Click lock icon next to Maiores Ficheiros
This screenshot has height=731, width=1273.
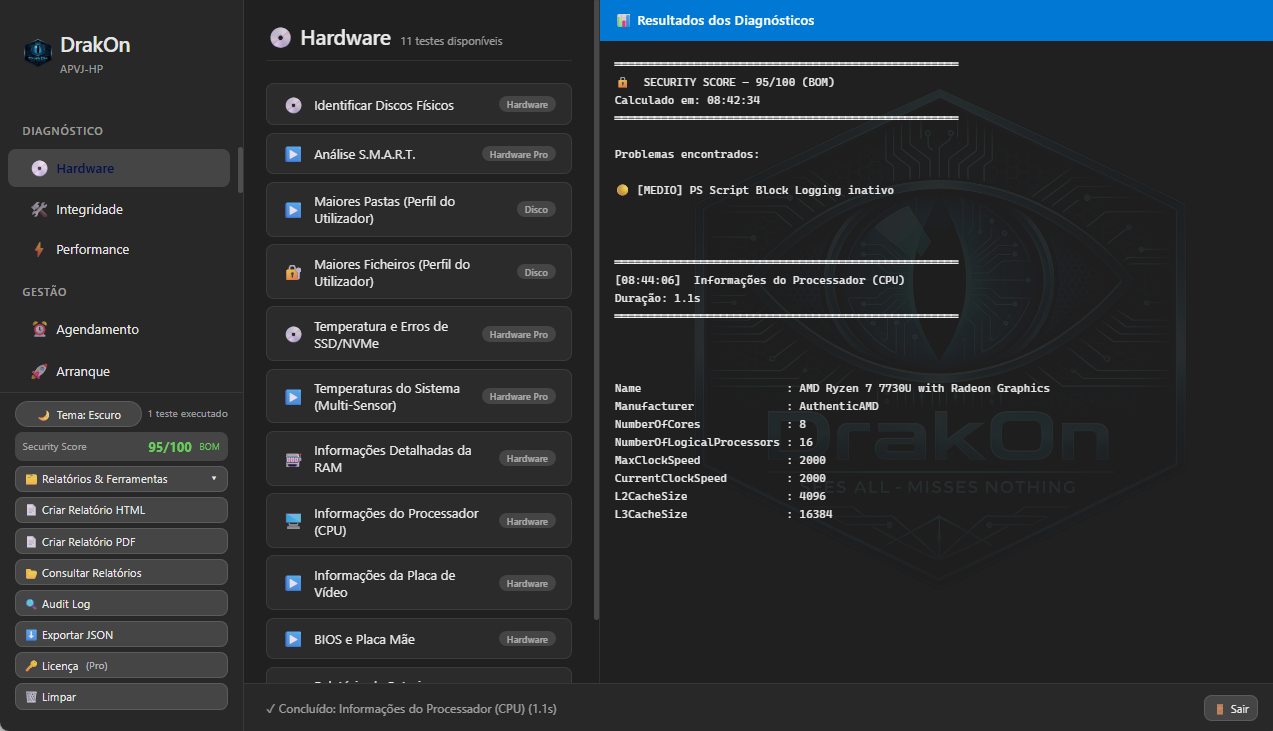point(293,272)
